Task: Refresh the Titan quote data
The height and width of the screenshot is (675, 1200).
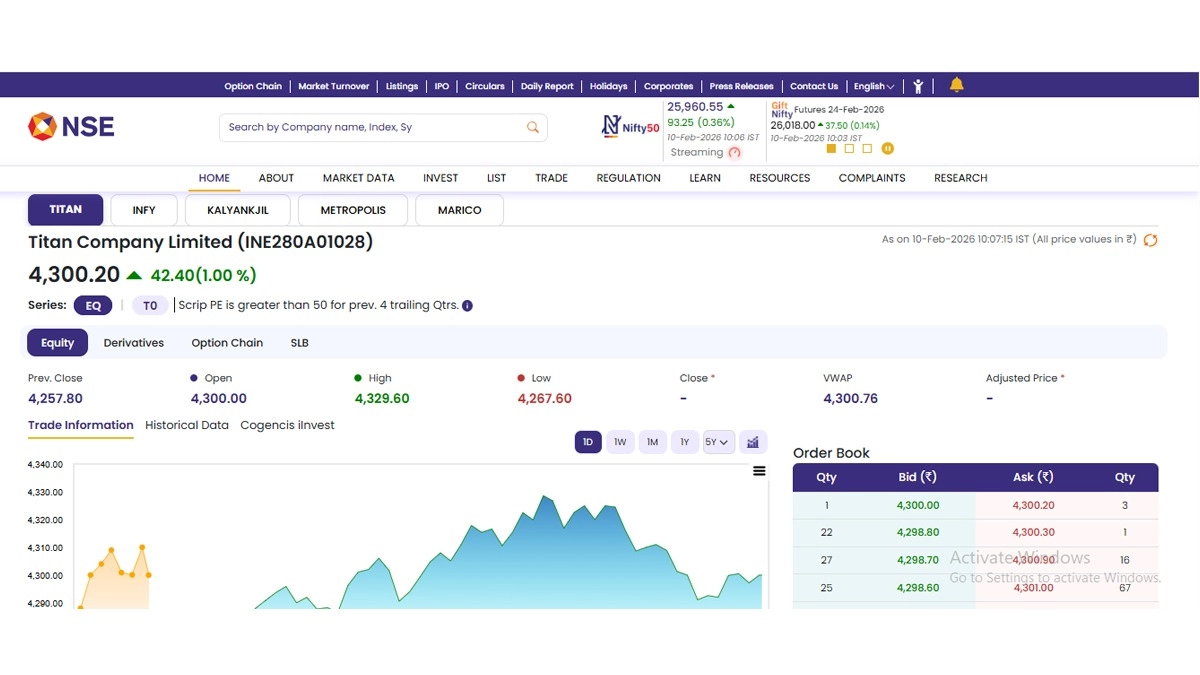Action: pos(1150,240)
